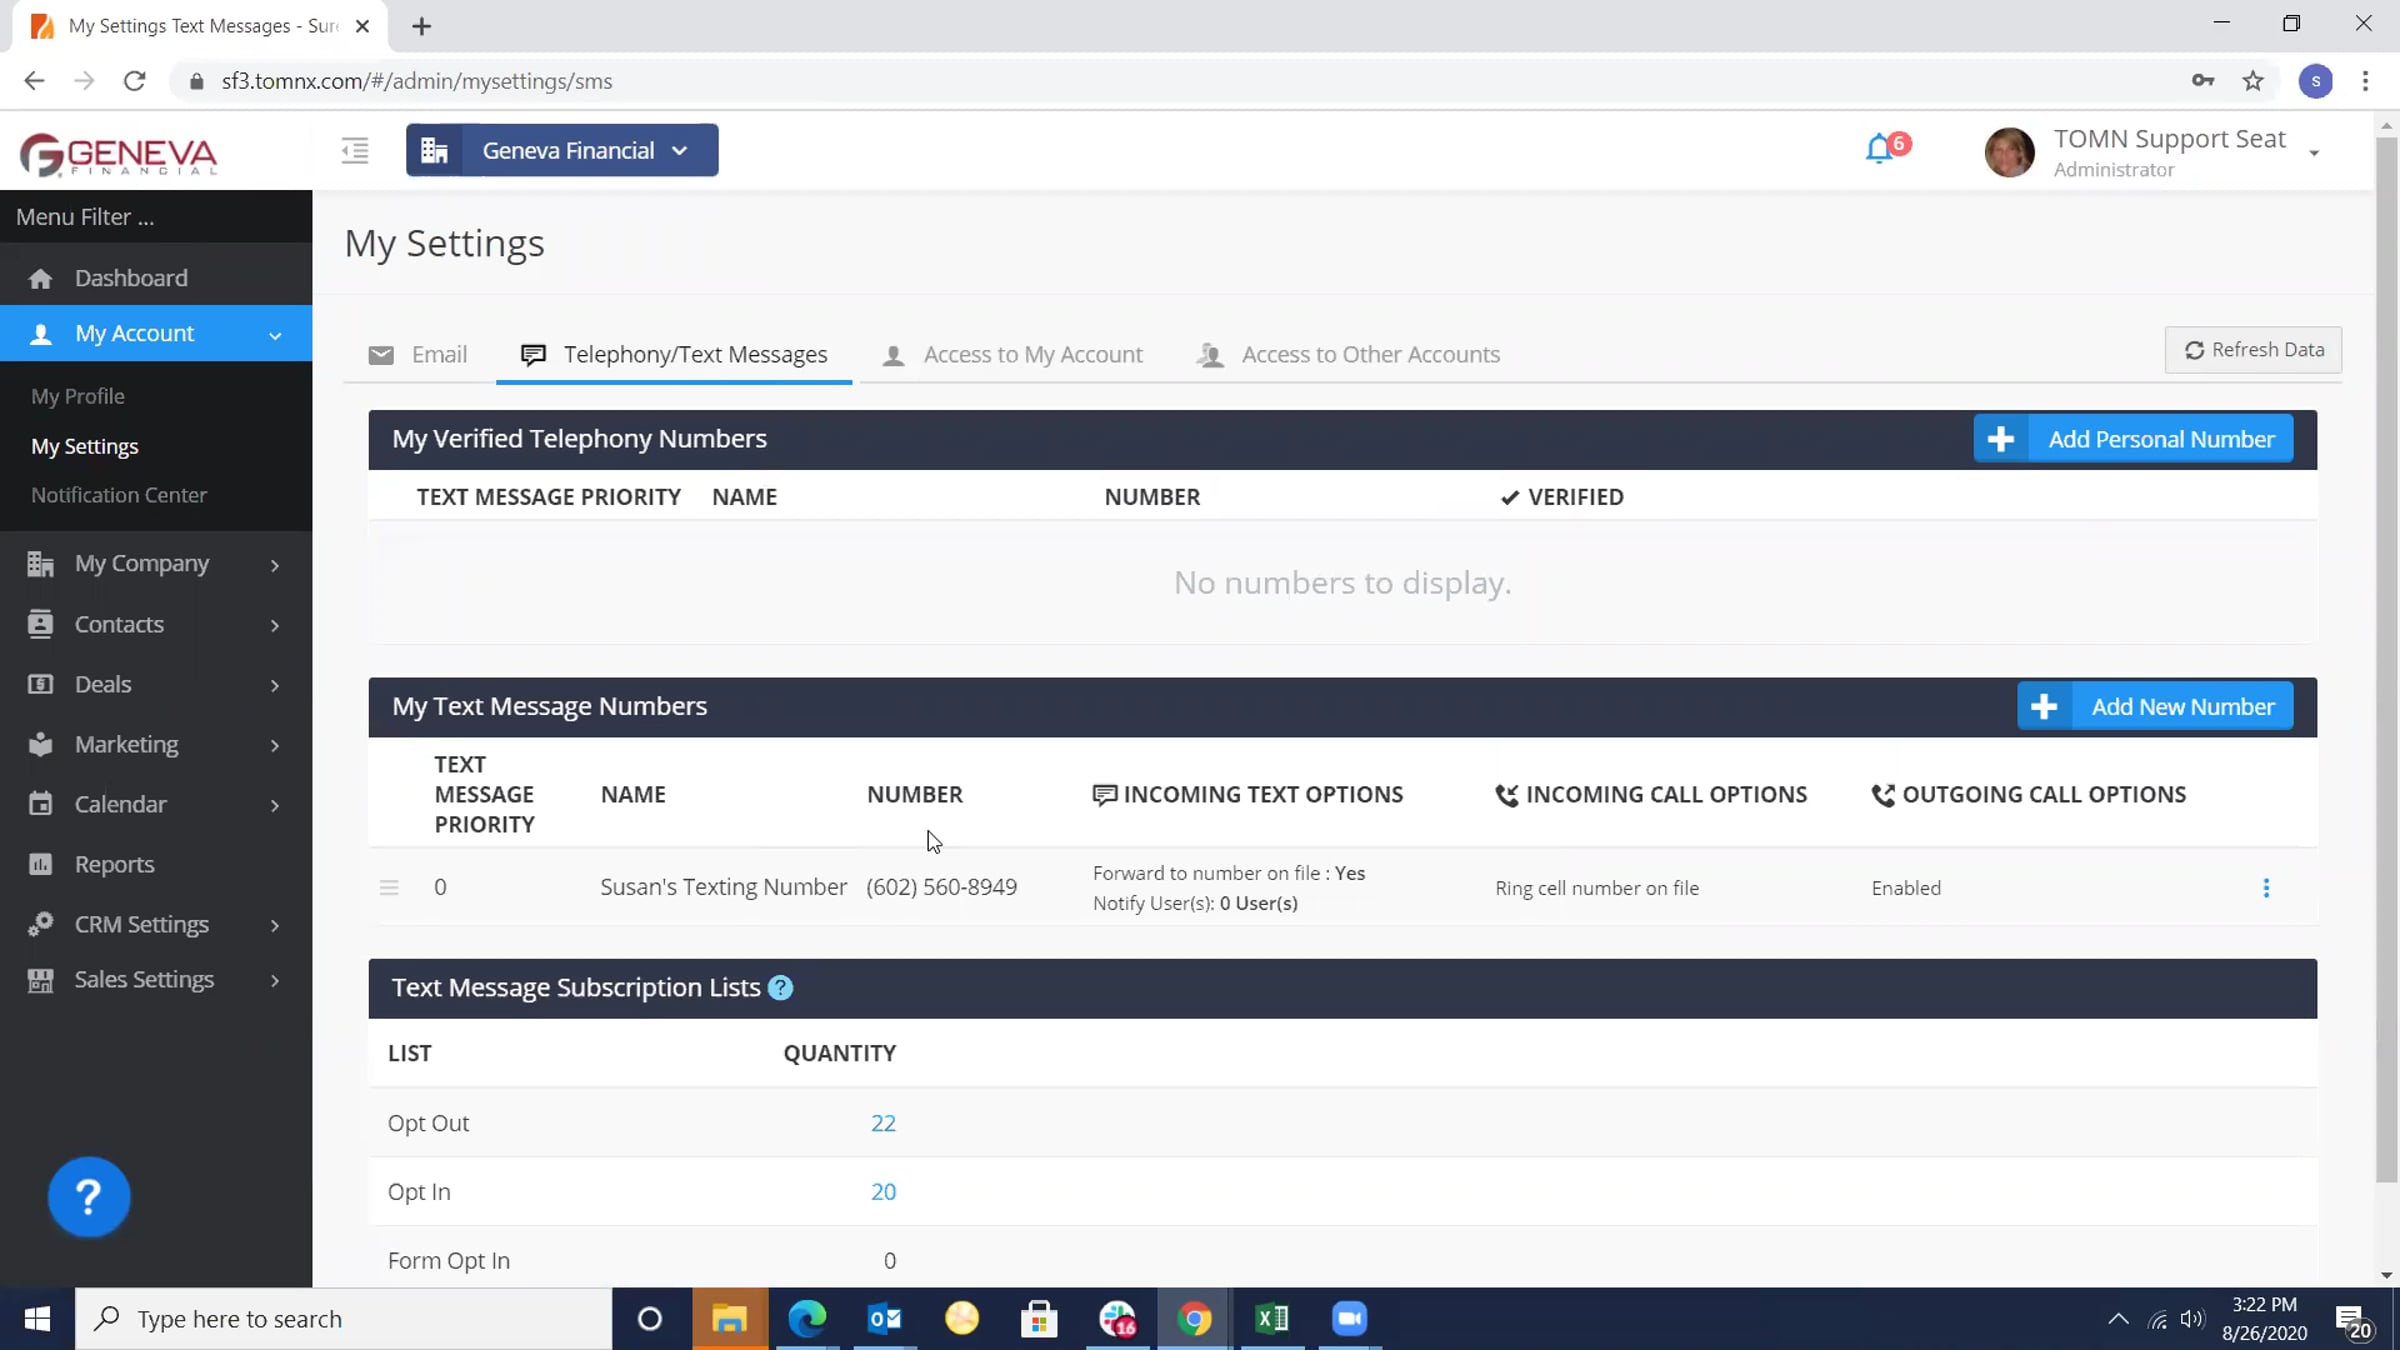Click the Subscription Lists help info icon
The width and height of the screenshot is (2400, 1350).
[780, 988]
